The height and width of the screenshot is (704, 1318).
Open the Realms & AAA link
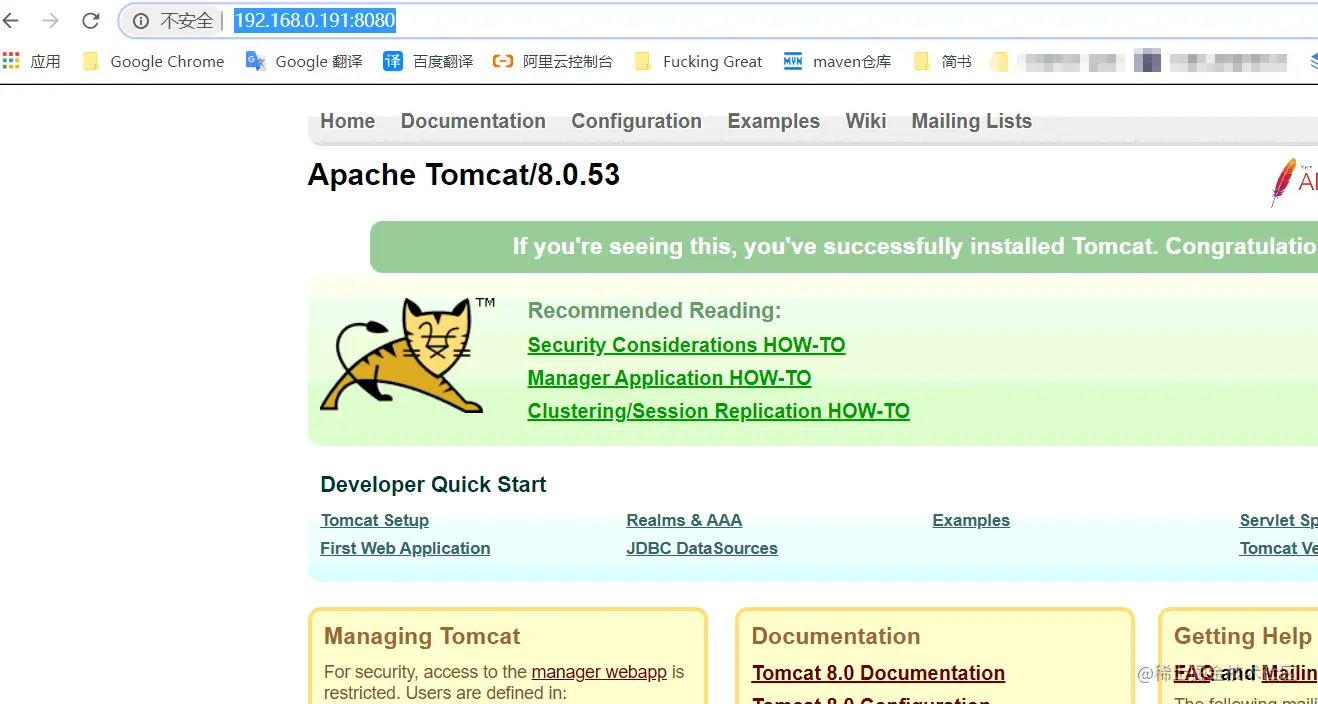684,520
